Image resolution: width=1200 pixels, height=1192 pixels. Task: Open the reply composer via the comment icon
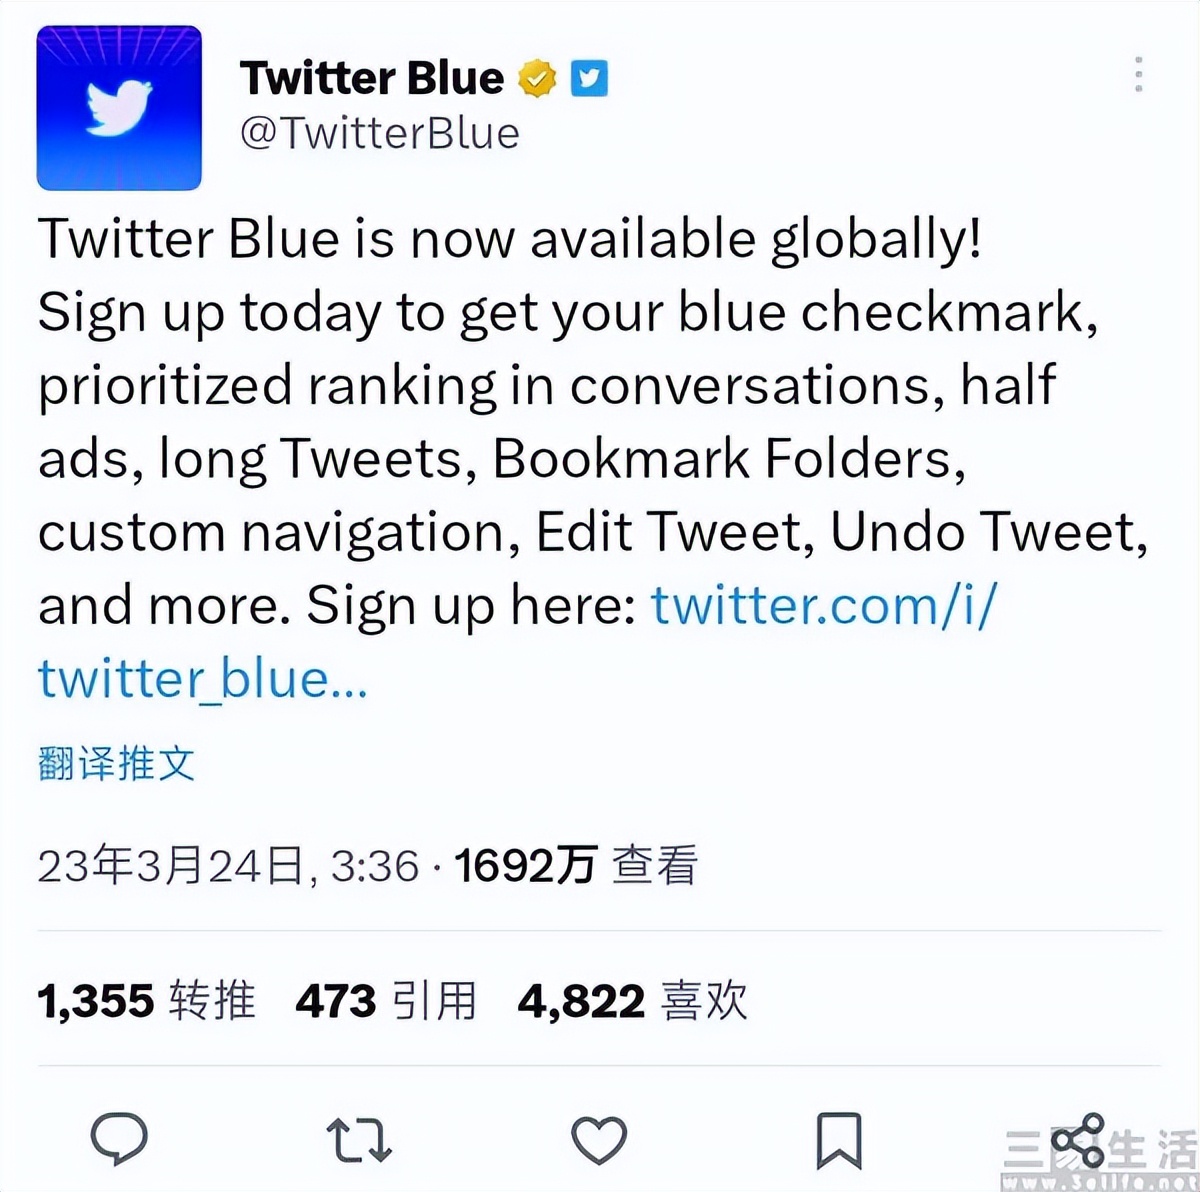(x=122, y=1136)
